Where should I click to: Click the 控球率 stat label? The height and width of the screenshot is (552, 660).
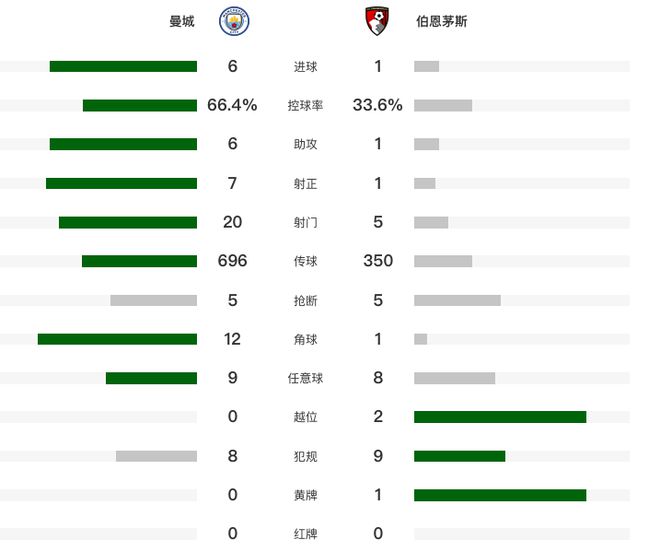click(305, 105)
